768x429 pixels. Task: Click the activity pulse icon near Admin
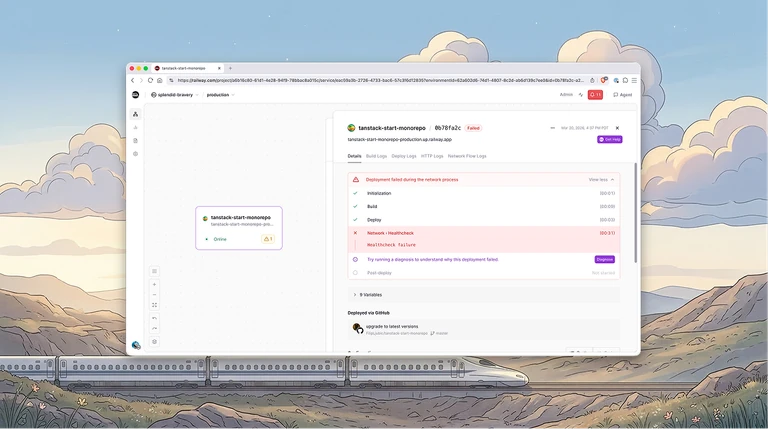tap(581, 95)
